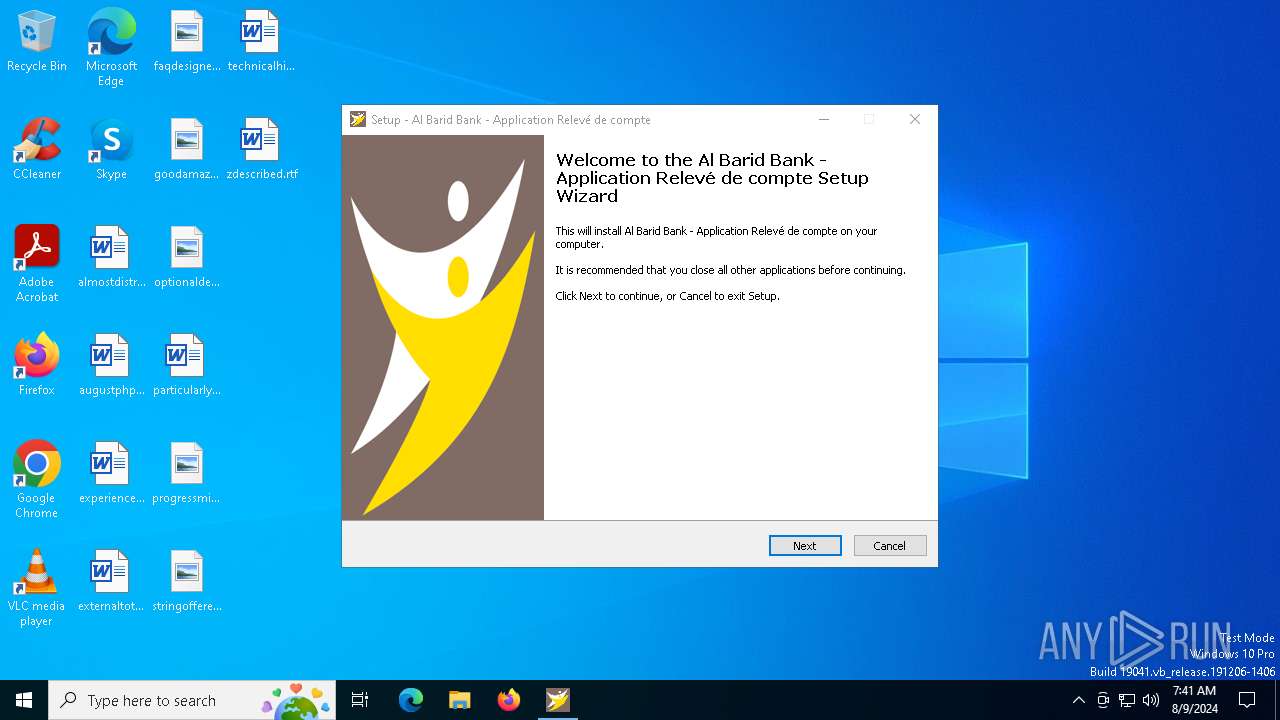Select the zdescribed.rtf document

click(262, 149)
